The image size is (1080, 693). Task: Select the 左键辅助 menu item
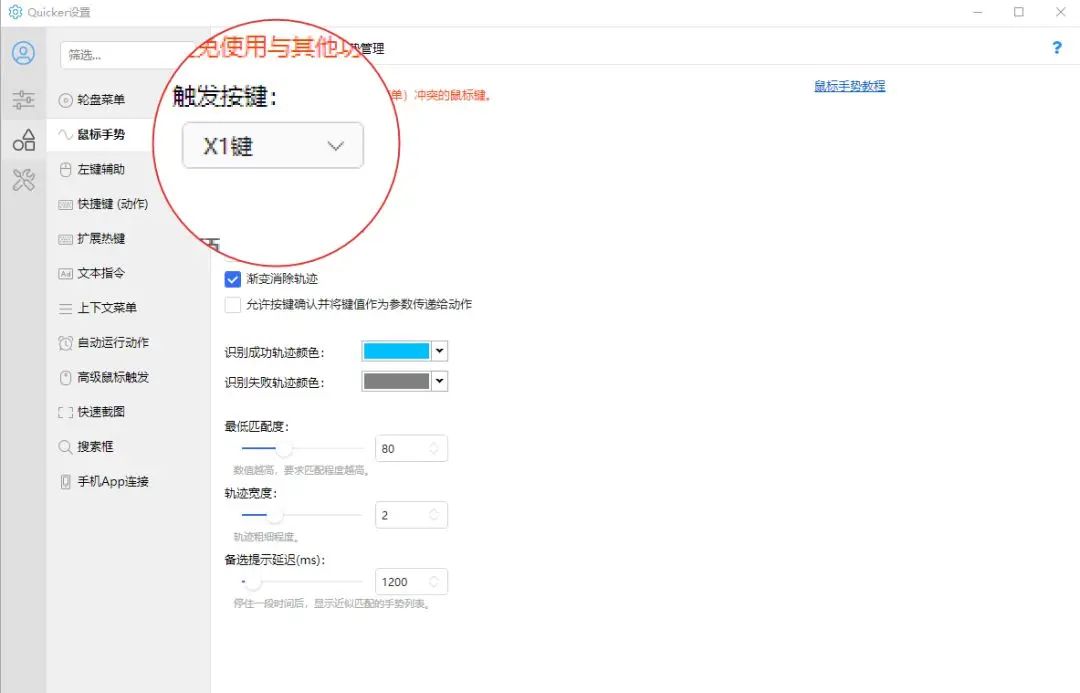[x=101, y=169]
